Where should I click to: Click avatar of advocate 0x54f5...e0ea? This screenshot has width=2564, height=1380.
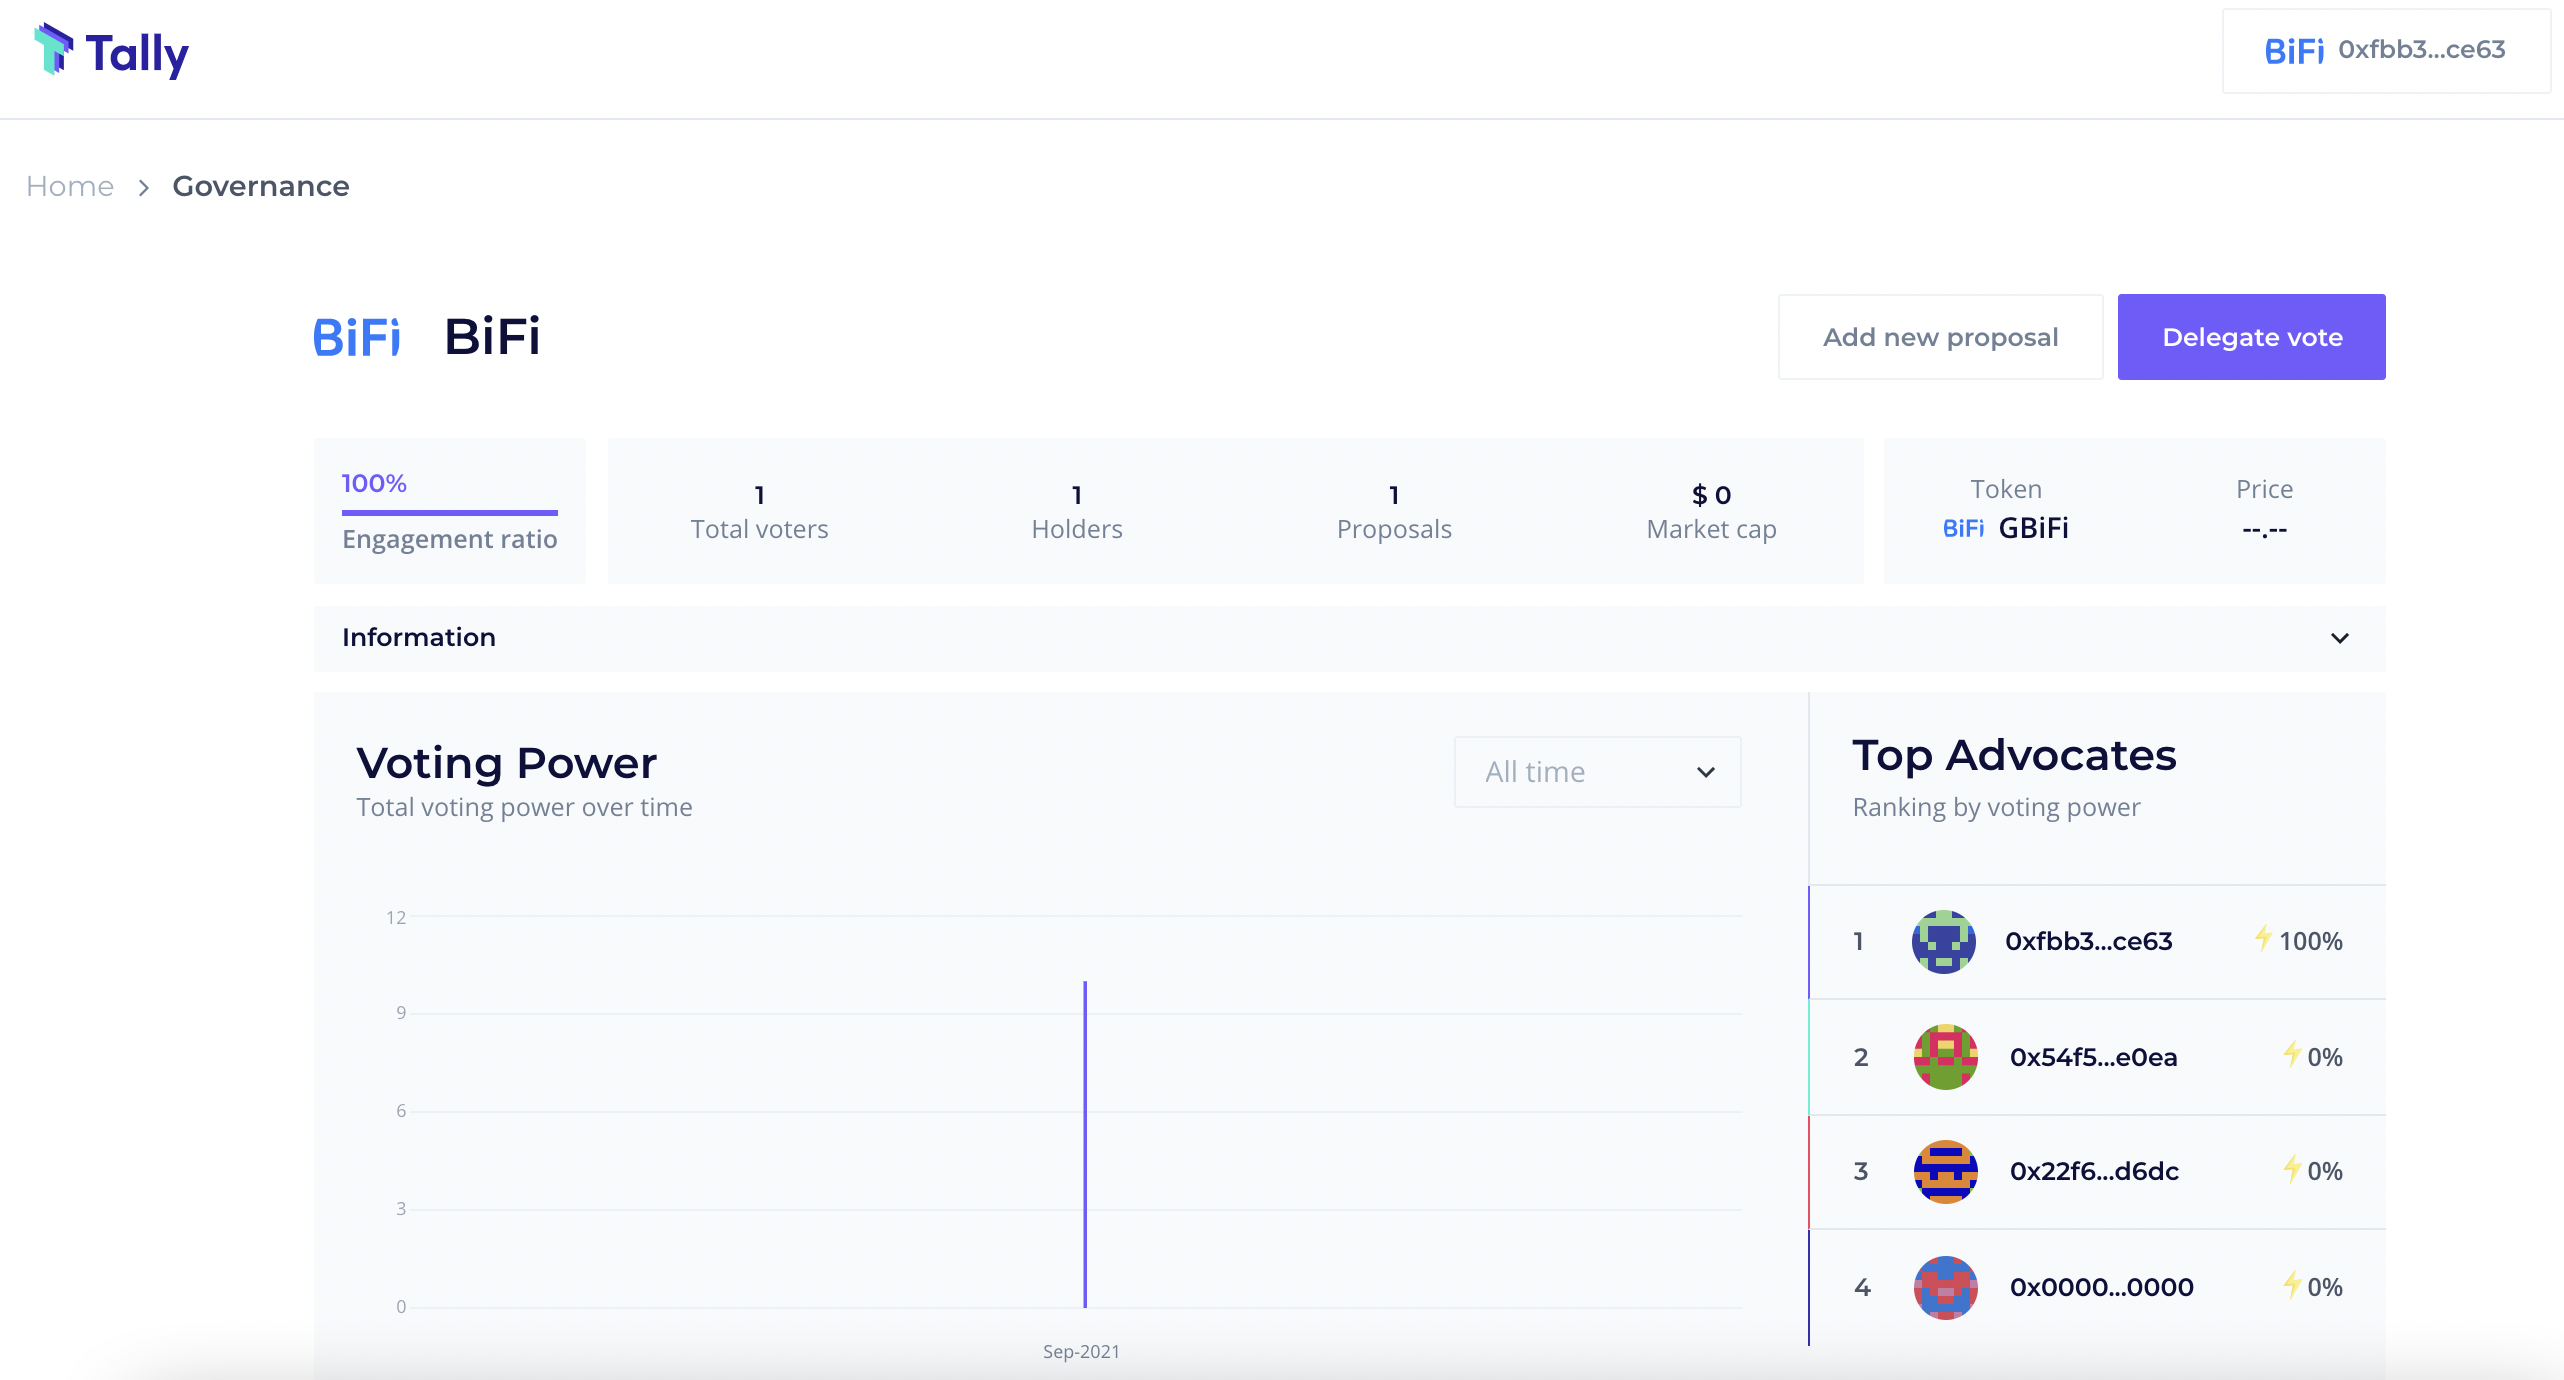click(x=1945, y=1057)
